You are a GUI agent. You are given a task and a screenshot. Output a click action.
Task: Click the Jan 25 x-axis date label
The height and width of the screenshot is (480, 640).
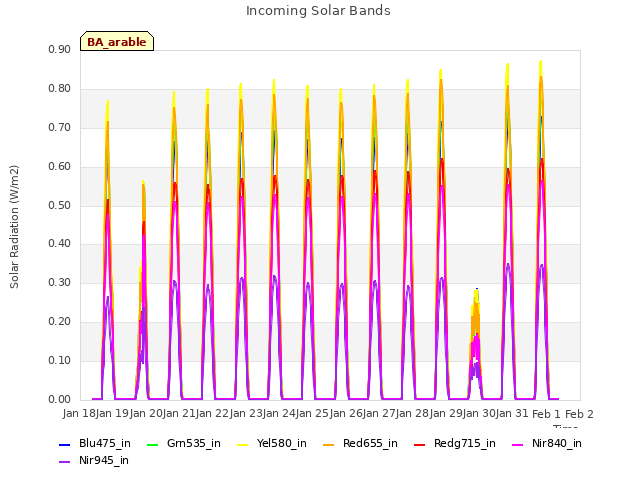[313, 414]
